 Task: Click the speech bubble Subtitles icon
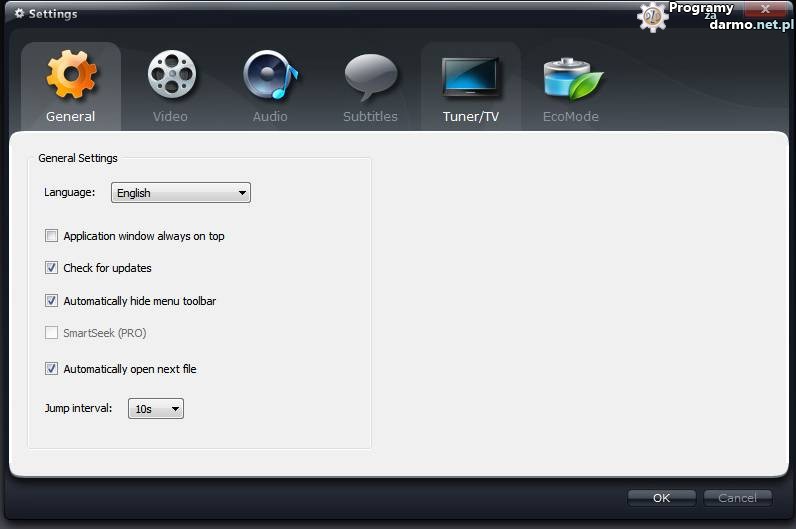370,78
